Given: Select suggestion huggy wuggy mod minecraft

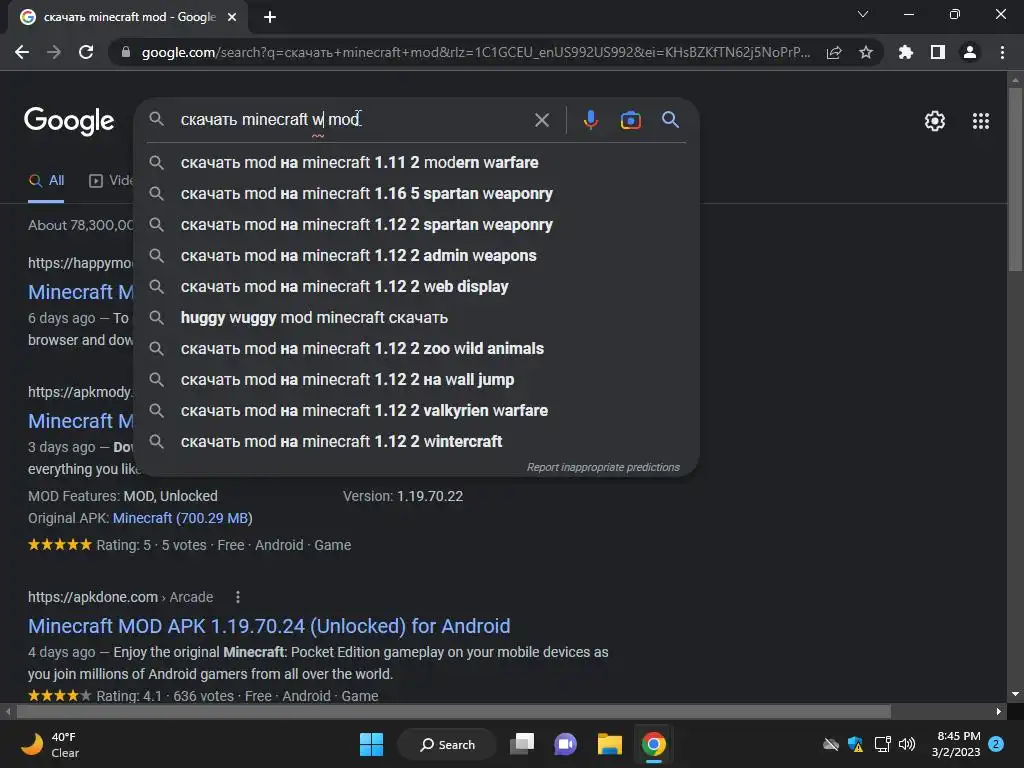Looking at the screenshot, I should click(416, 317).
